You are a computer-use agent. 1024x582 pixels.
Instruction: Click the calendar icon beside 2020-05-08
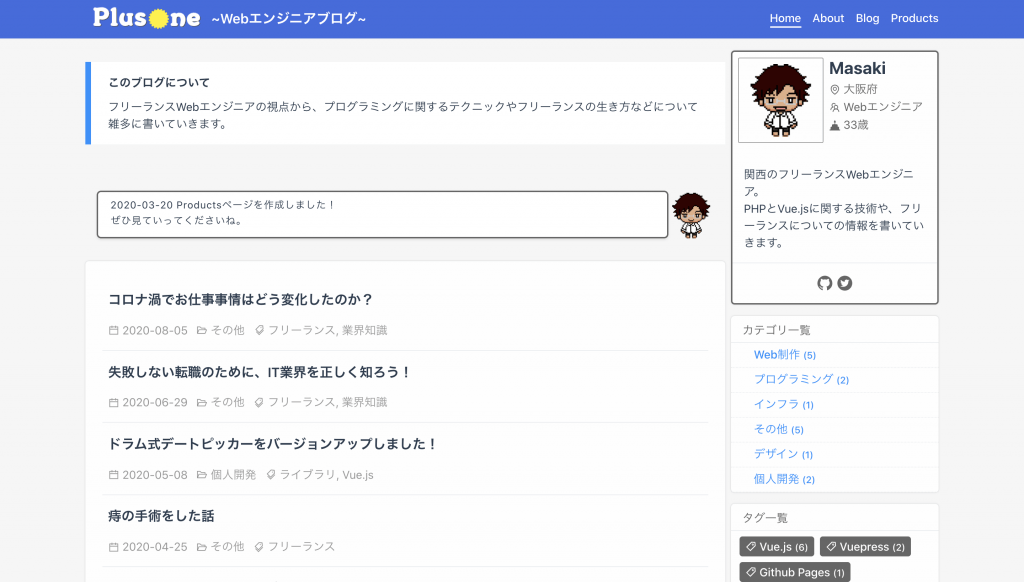point(114,475)
